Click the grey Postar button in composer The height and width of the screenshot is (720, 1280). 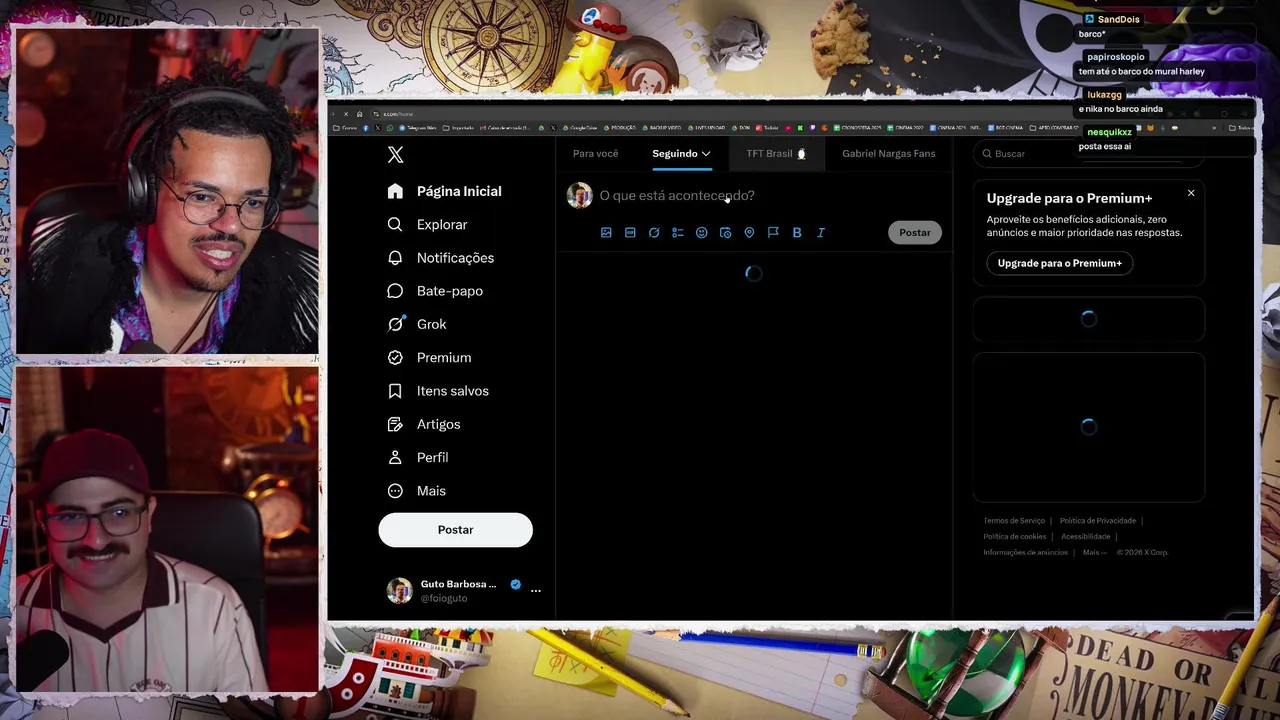click(914, 232)
